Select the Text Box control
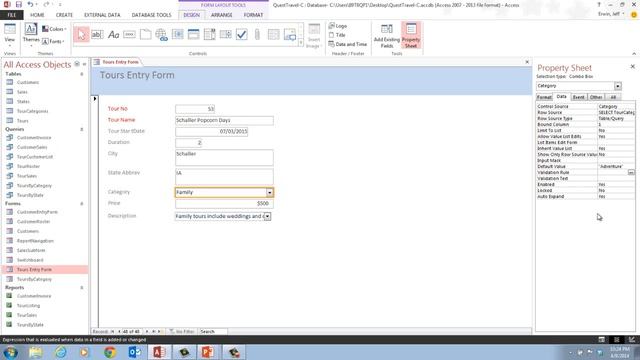Image resolution: width=640 pixels, height=360 pixels. [x=97, y=35]
